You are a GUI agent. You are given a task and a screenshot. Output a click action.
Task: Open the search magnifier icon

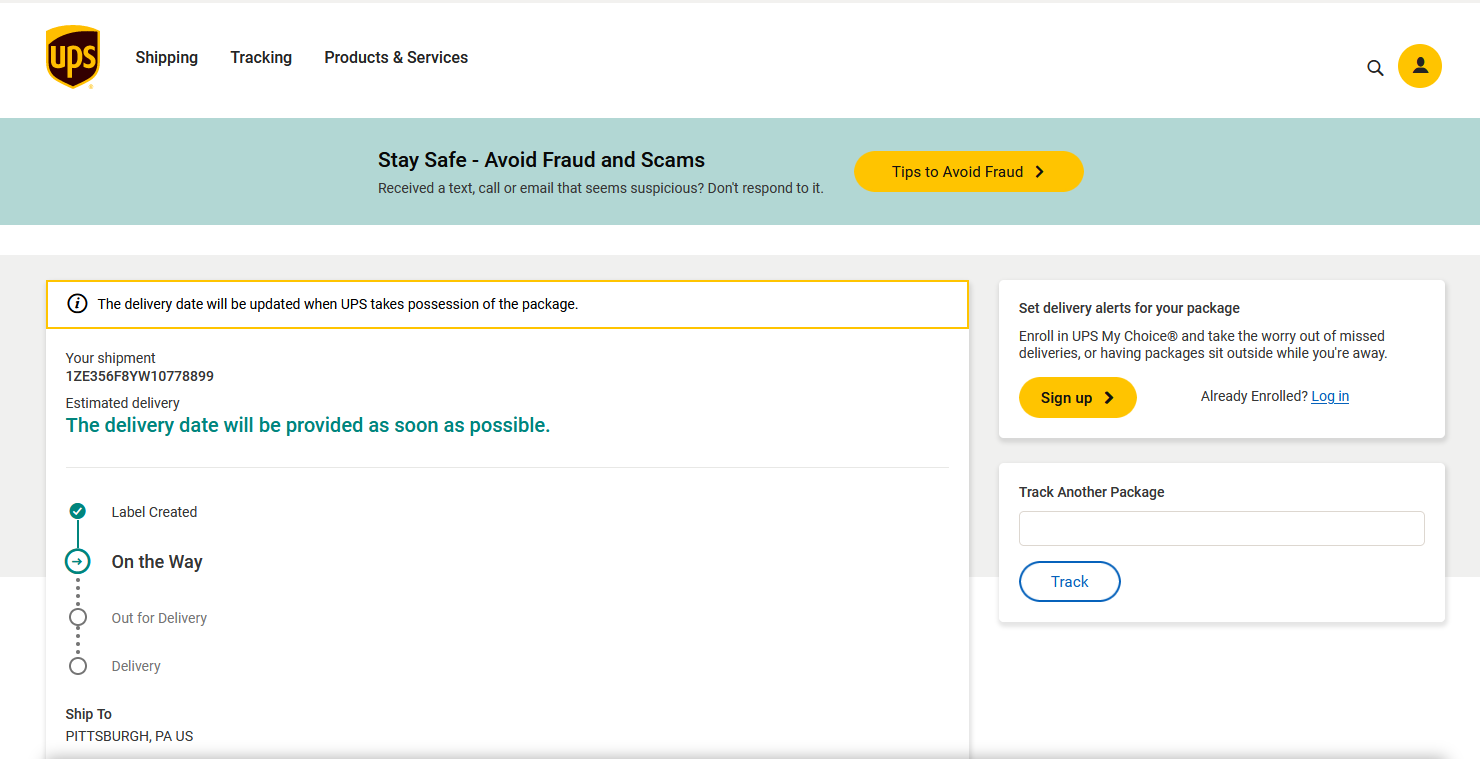pos(1375,68)
